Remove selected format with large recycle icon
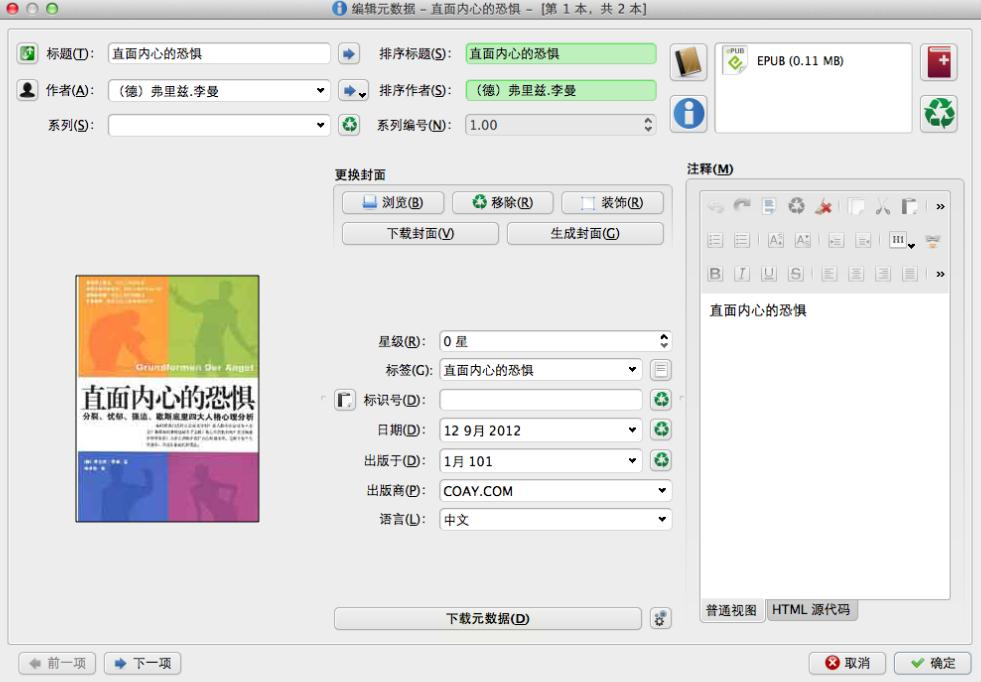Screen dimensions: 981x682 [938, 113]
